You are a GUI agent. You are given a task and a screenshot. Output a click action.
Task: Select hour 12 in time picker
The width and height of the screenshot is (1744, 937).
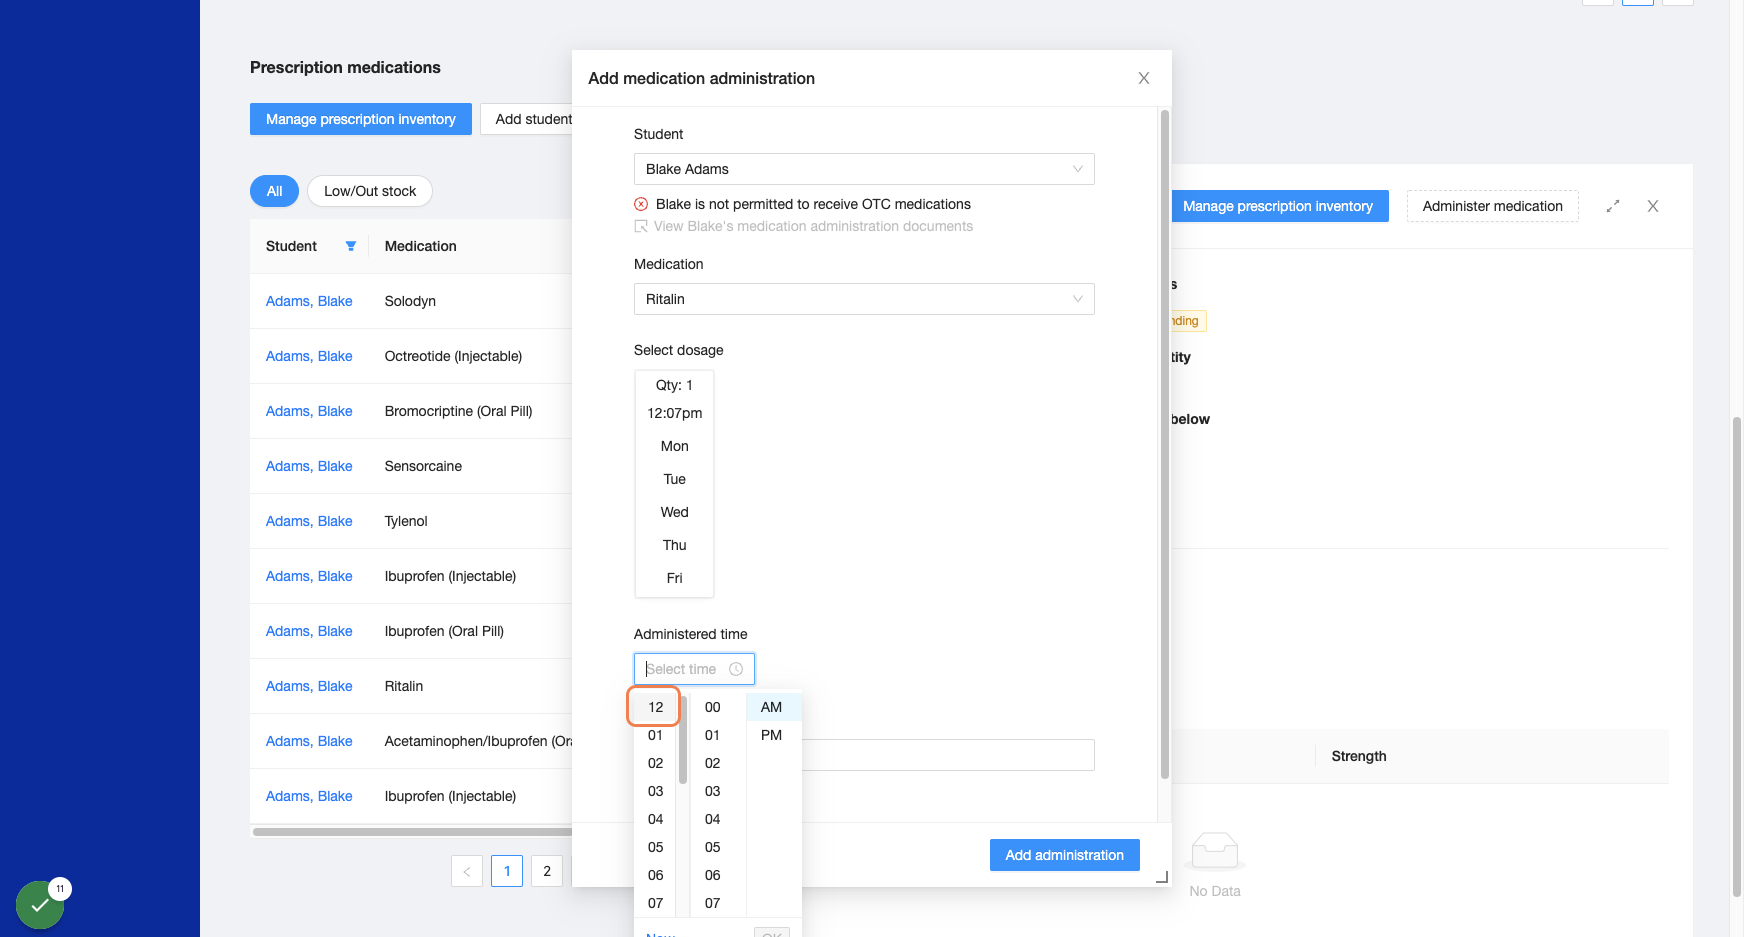point(655,707)
